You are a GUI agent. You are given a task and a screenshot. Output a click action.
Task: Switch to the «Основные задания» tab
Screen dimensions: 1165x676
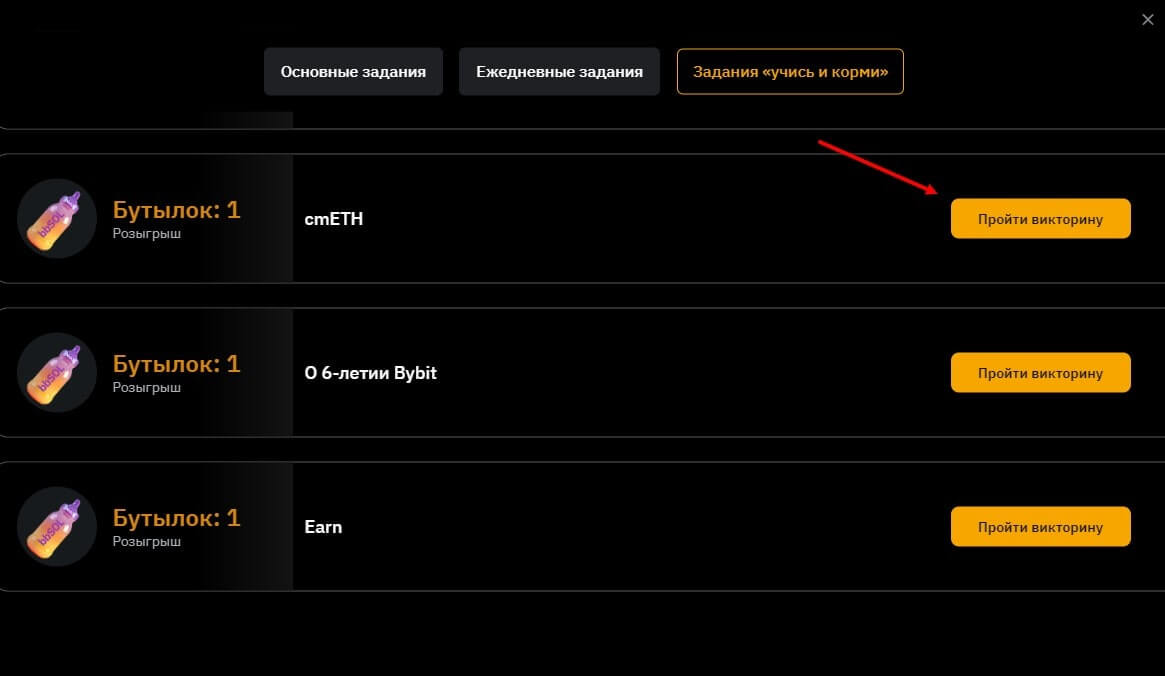(x=353, y=72)
